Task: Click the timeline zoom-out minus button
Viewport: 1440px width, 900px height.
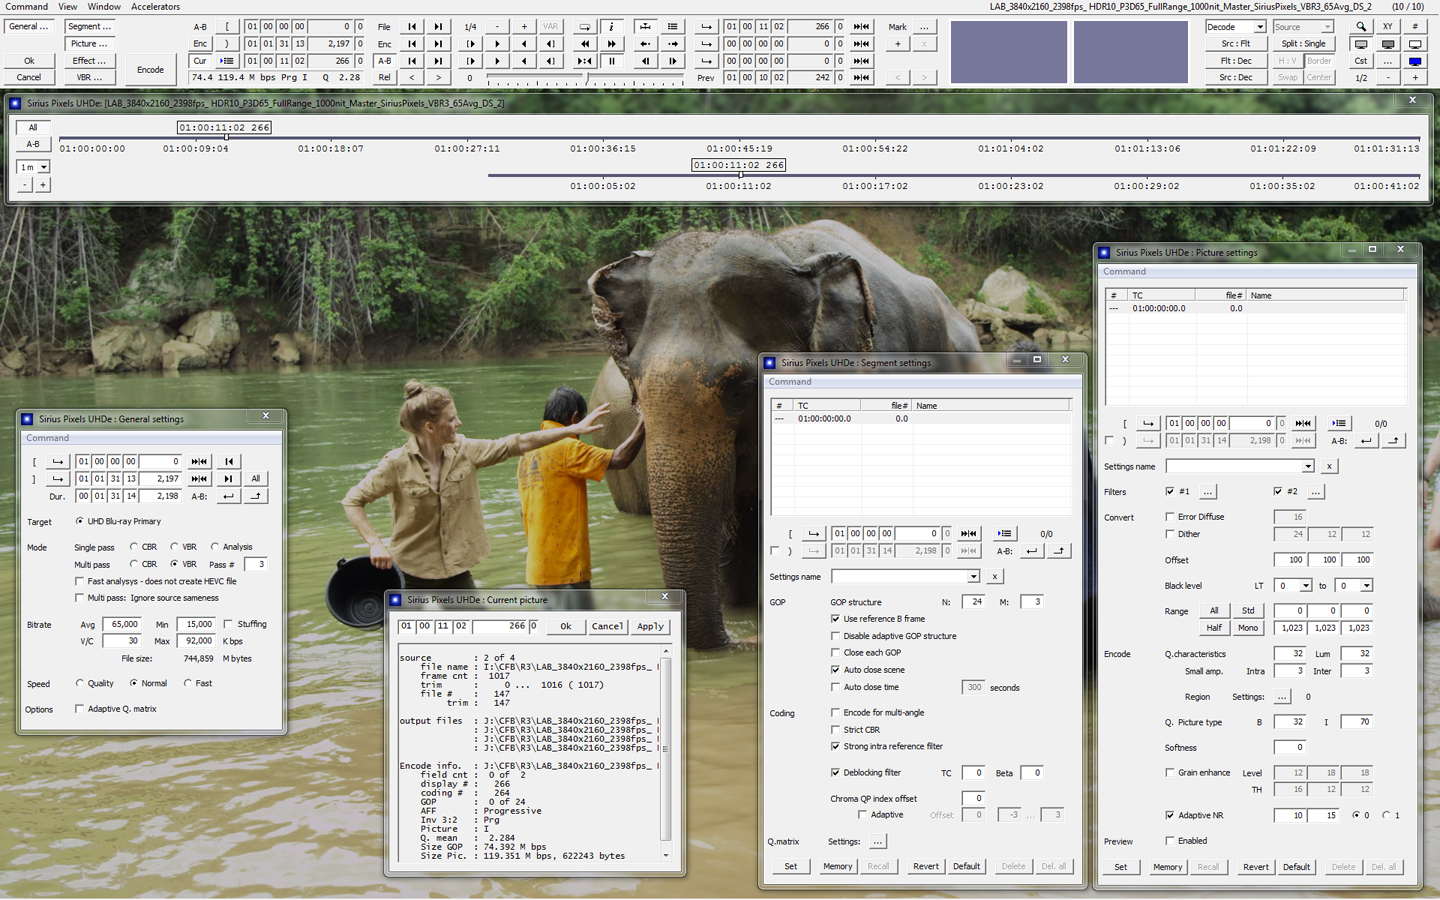Action: click(x=25, y=184)
